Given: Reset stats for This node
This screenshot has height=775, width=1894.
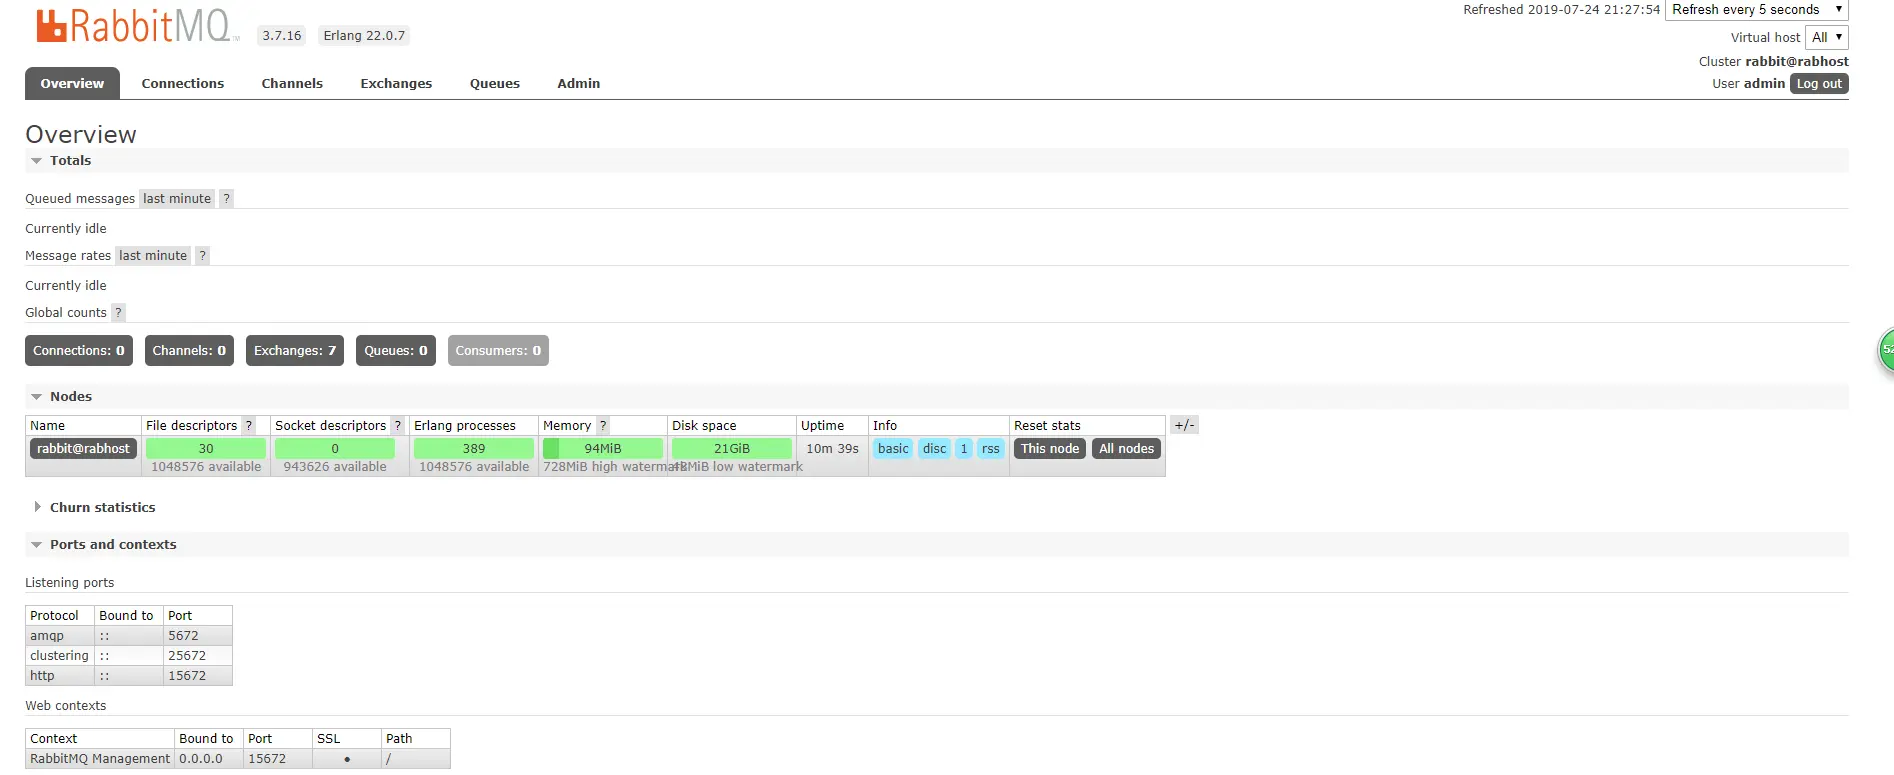Looking at the screenshot, I should [1050, 448].
